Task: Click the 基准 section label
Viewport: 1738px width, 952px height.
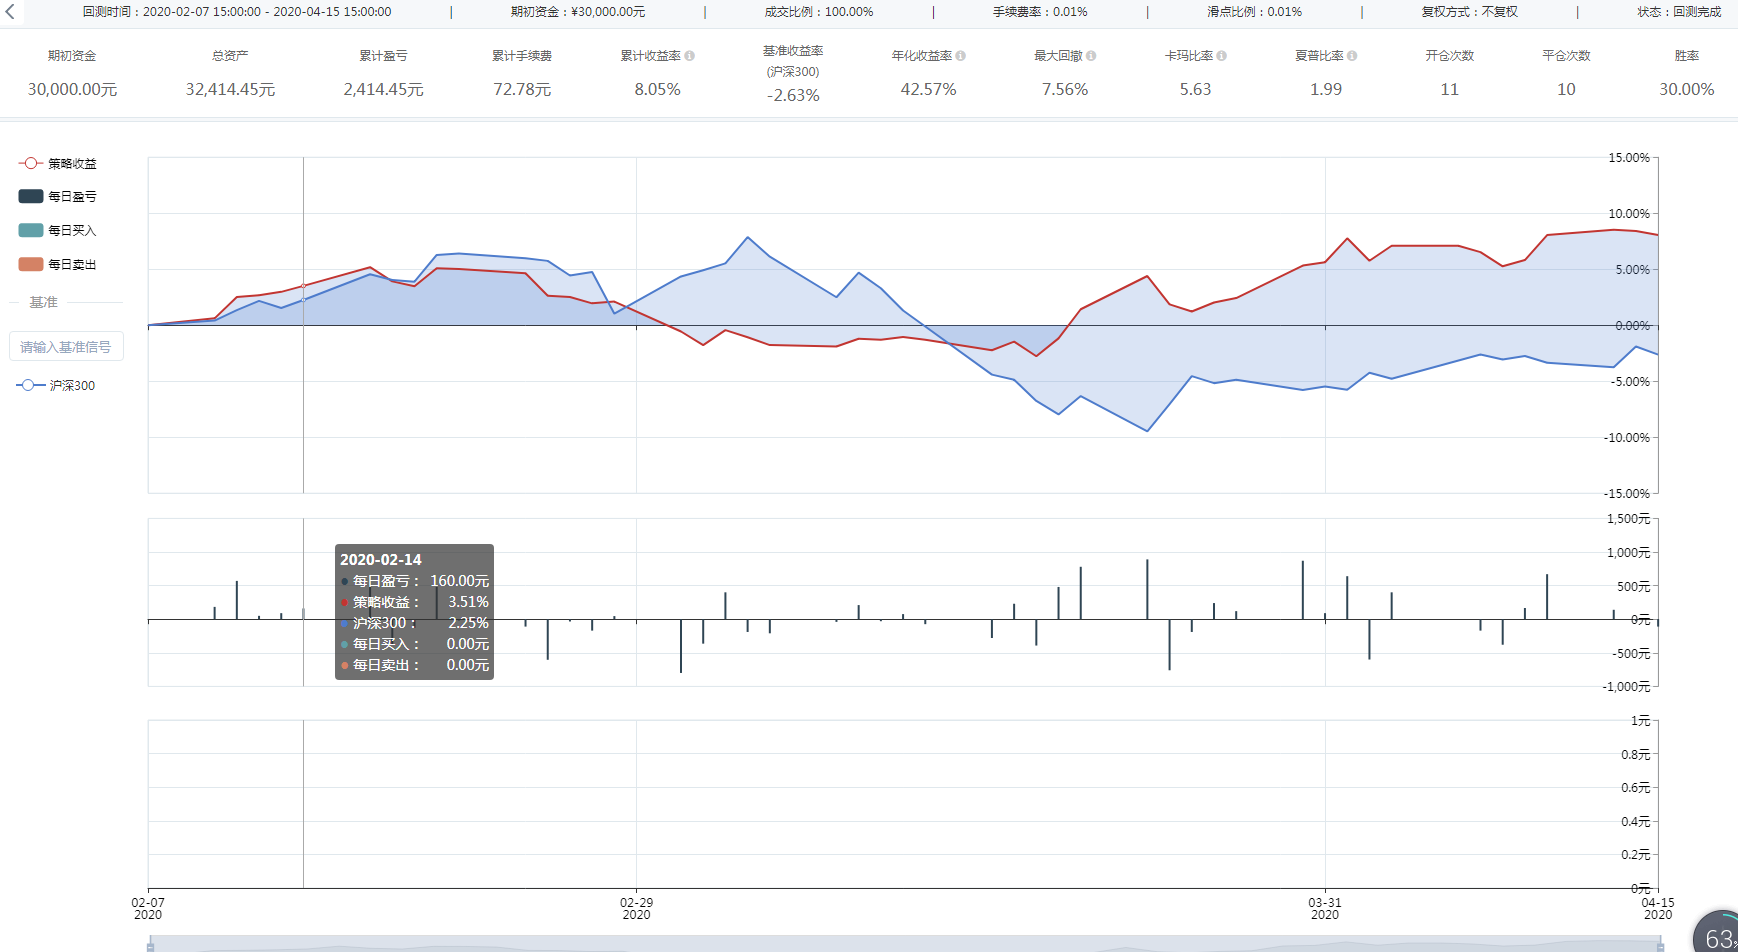Action: tap(43, 302)
